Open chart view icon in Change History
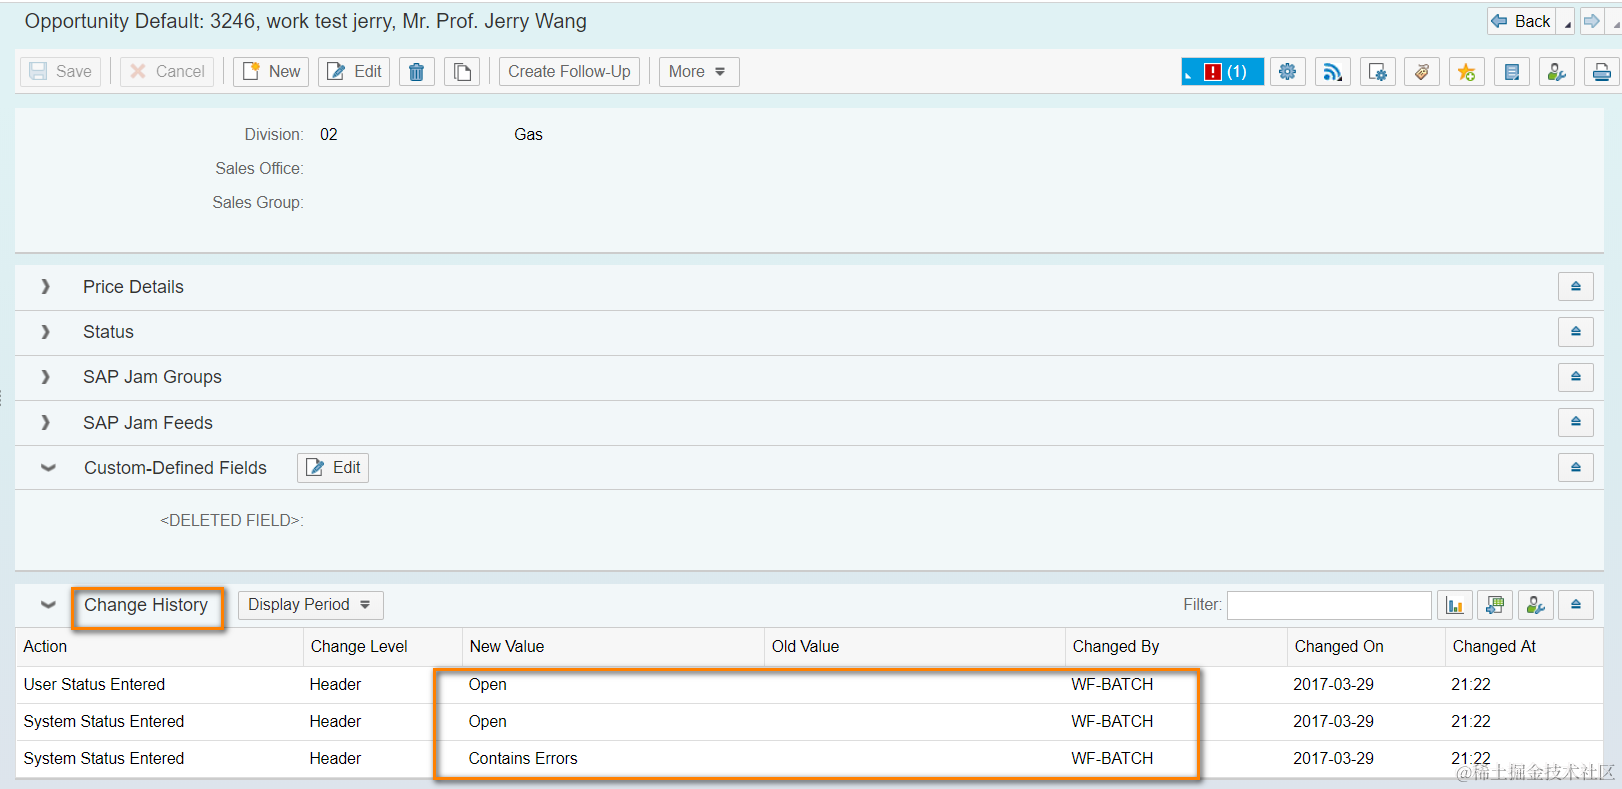This screenshot has width=1622, height=789. click(x=1455, y=605)
